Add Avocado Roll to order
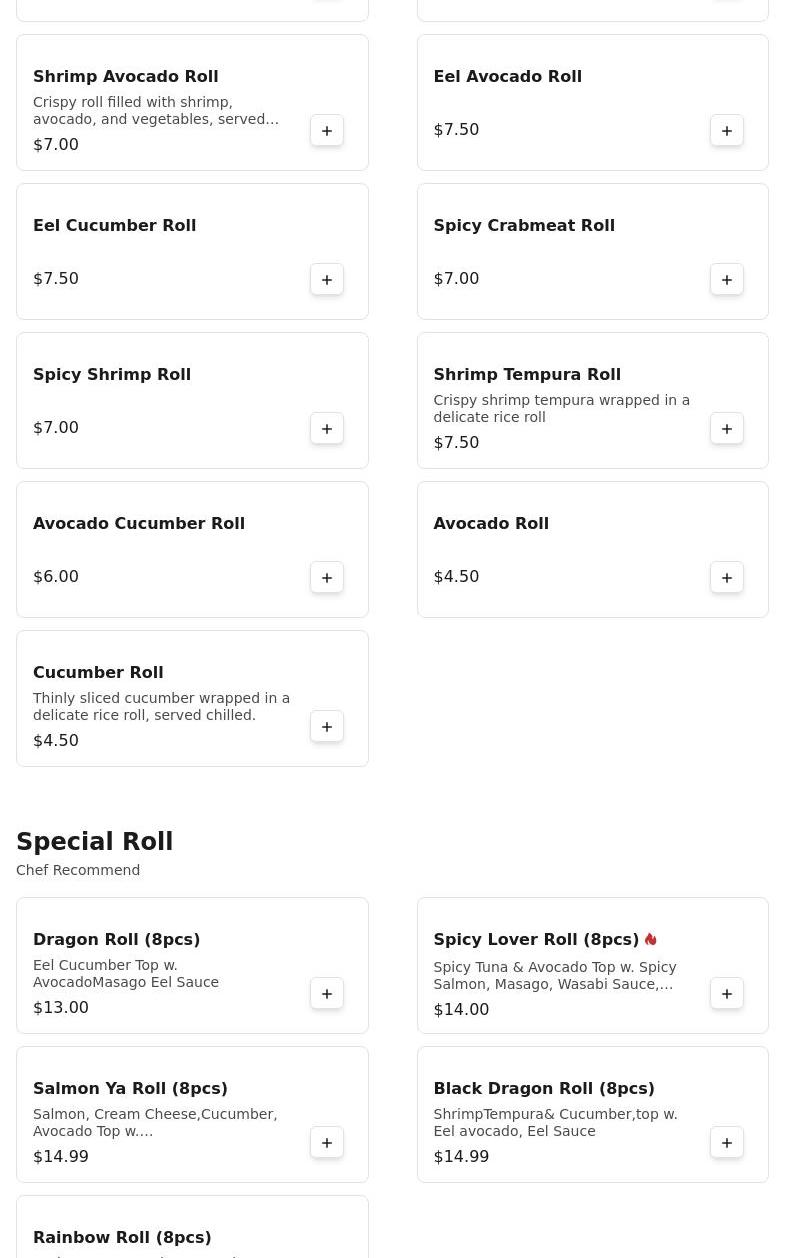The width and height of the screenshot is (785, 1258). tap(727, 578)
